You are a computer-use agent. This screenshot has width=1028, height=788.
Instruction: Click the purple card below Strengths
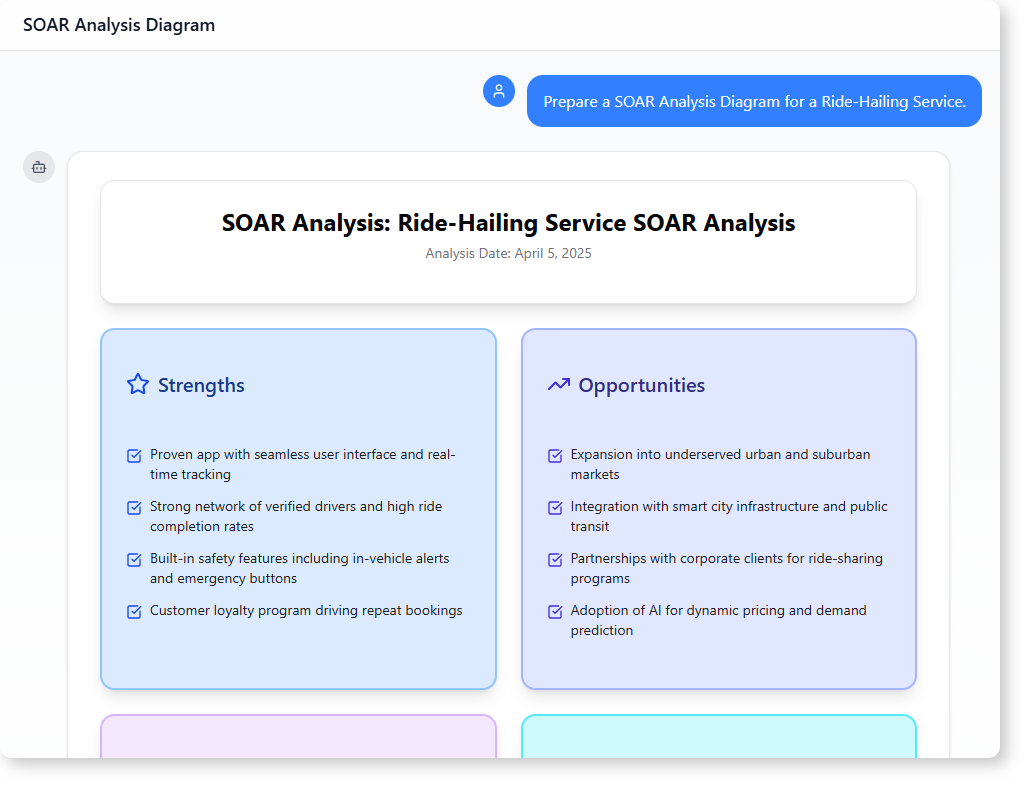coord(298,736)
